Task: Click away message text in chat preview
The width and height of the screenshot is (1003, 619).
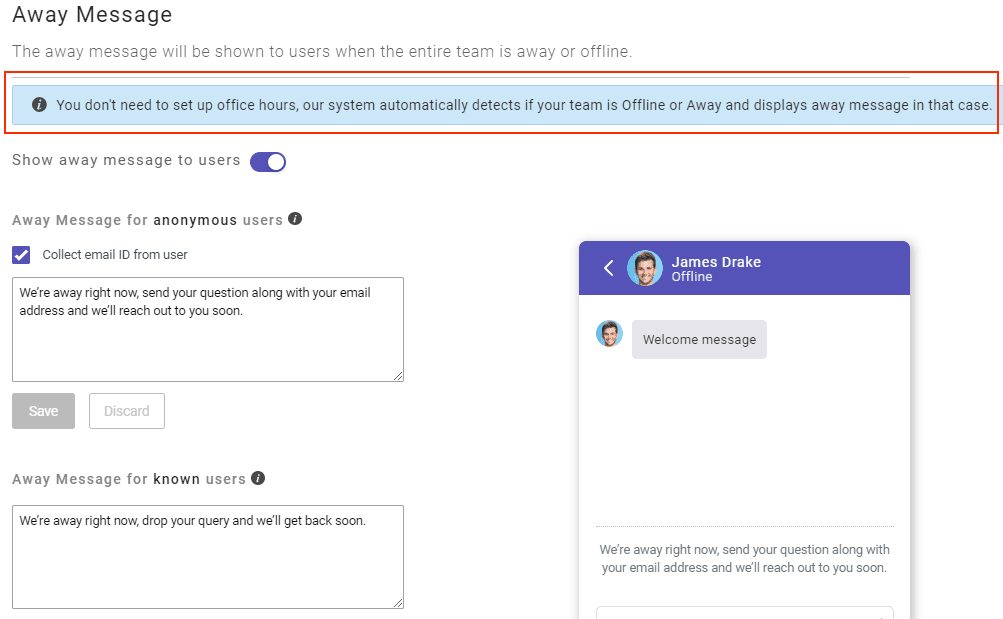Action: (x=744, y=558)
